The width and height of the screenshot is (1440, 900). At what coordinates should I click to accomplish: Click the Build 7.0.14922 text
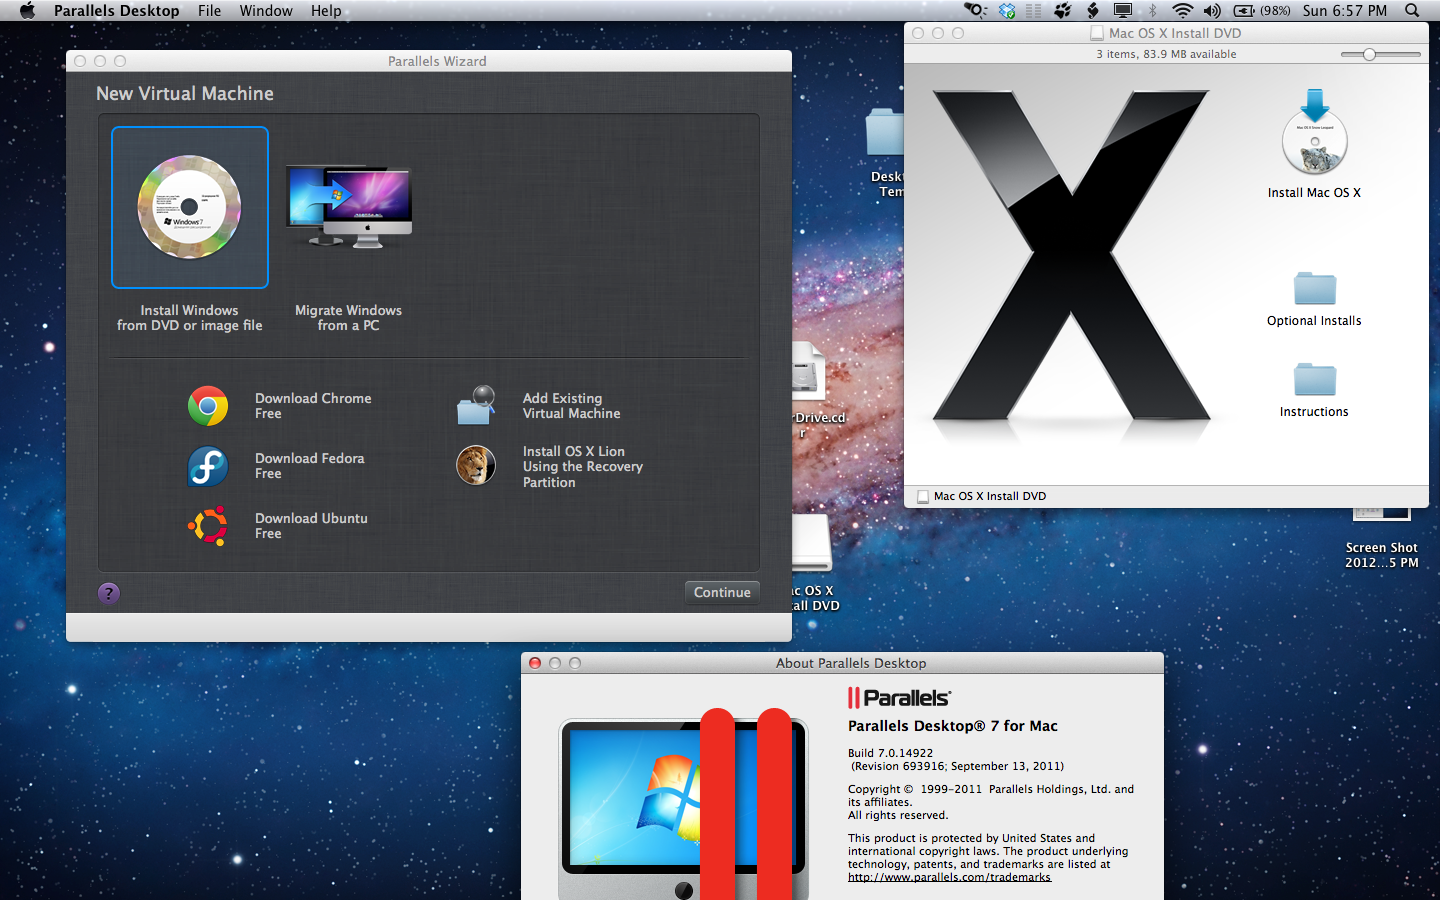pos(890,753)
